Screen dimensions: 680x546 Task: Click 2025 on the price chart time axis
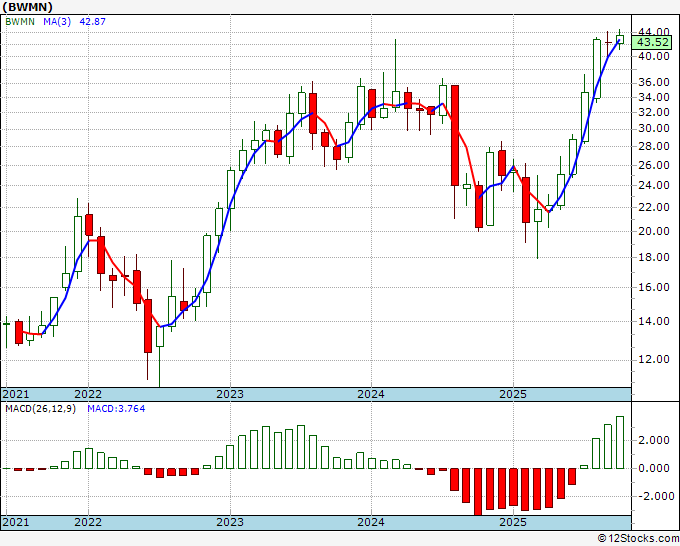513,394
